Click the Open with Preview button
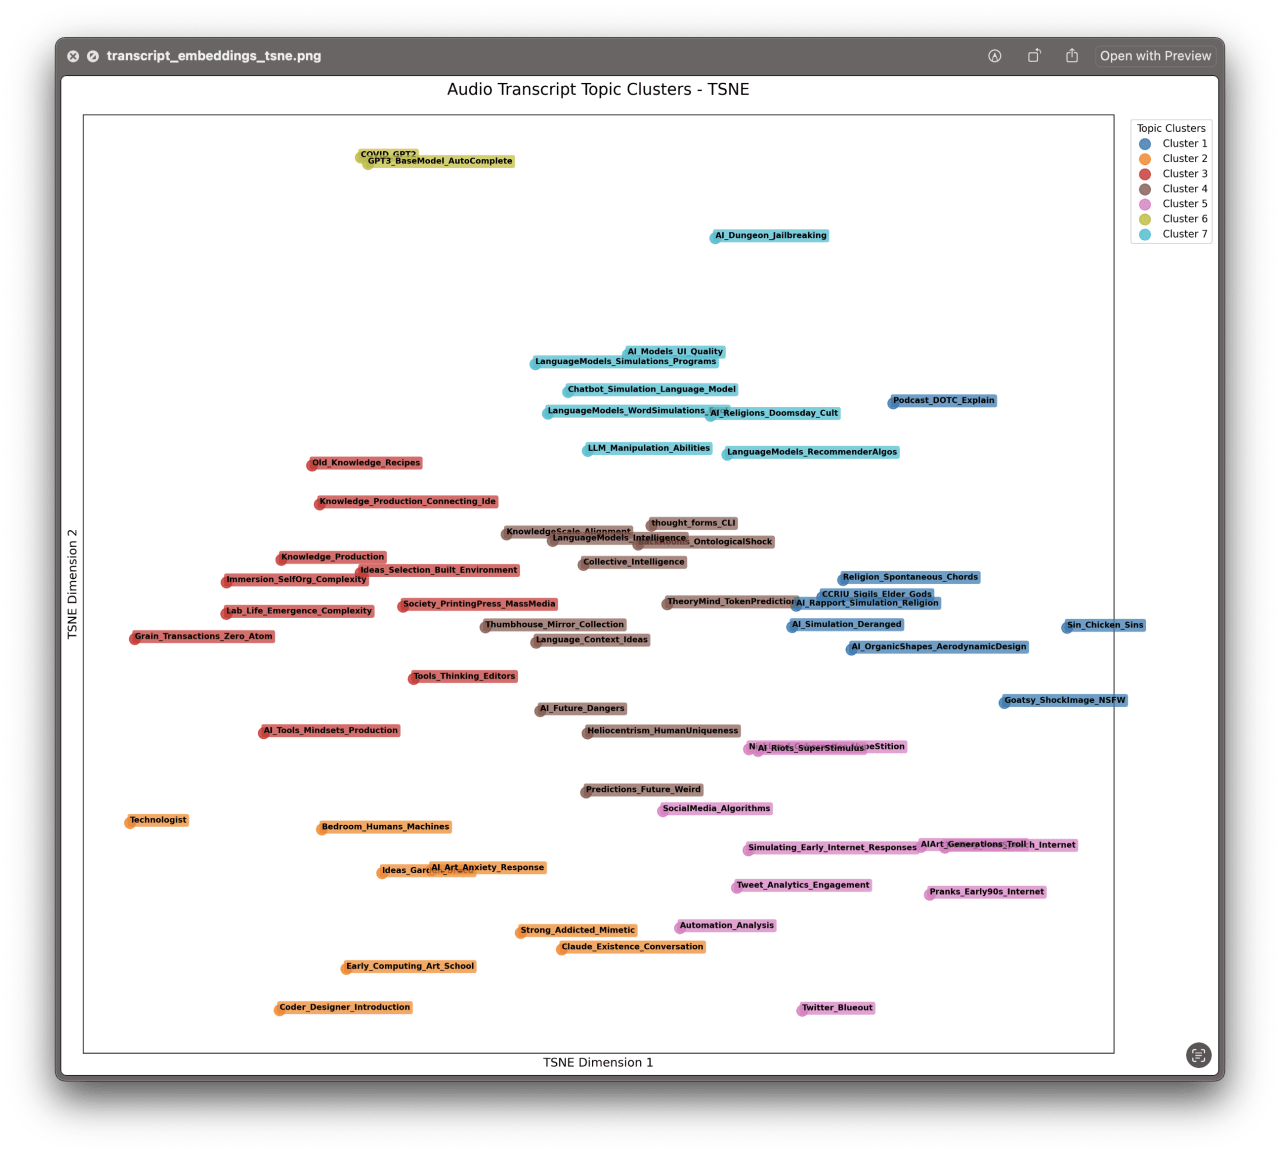 pyautogui.click(x=1154, y=56)
